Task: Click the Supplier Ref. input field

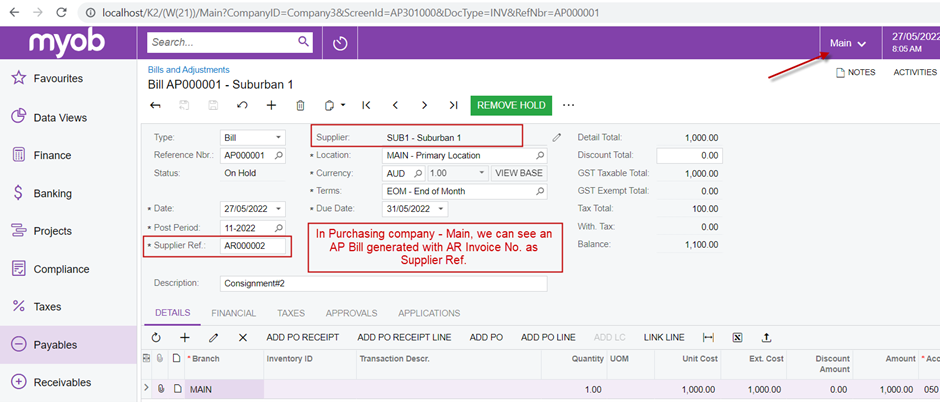Action: (252, 246)
